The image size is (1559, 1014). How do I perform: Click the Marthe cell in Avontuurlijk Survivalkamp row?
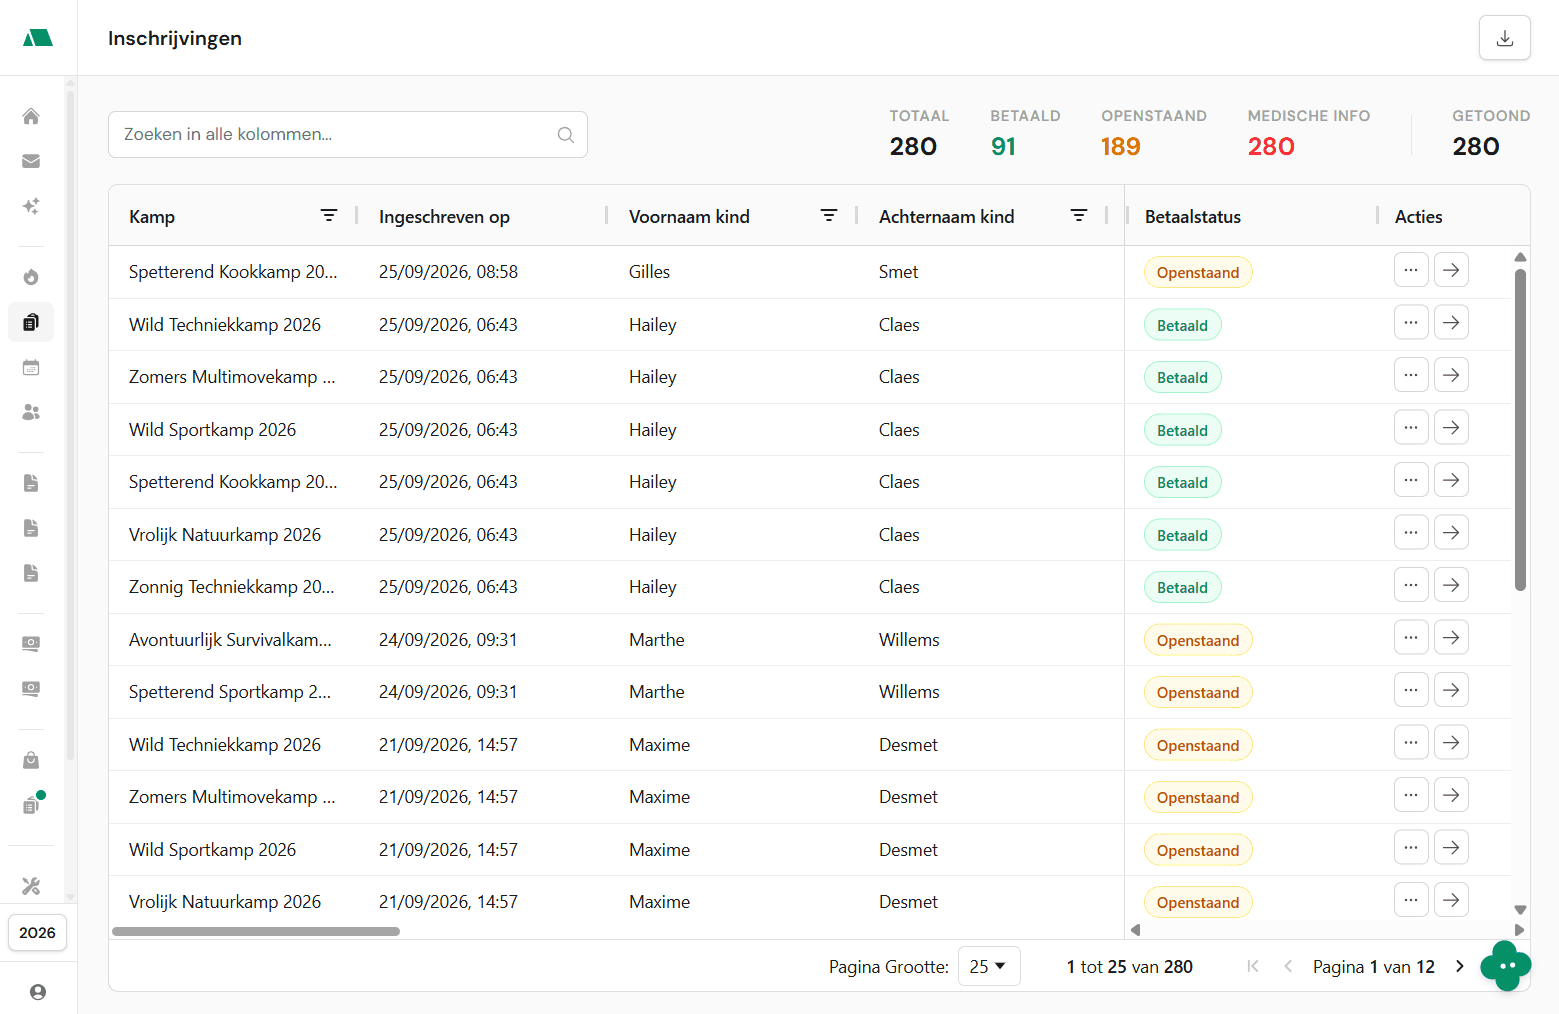[x=657, y=640]
